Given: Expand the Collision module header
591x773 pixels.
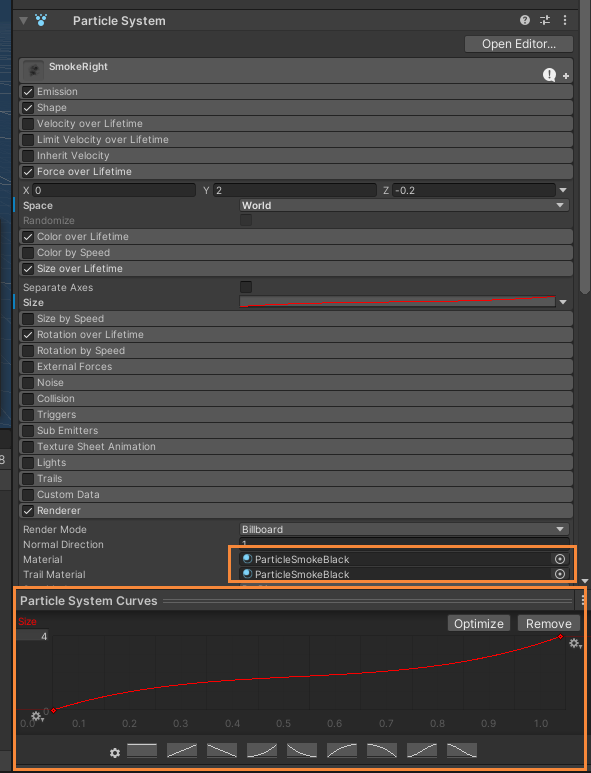Looking at the screenshot, I should point(296,398).
